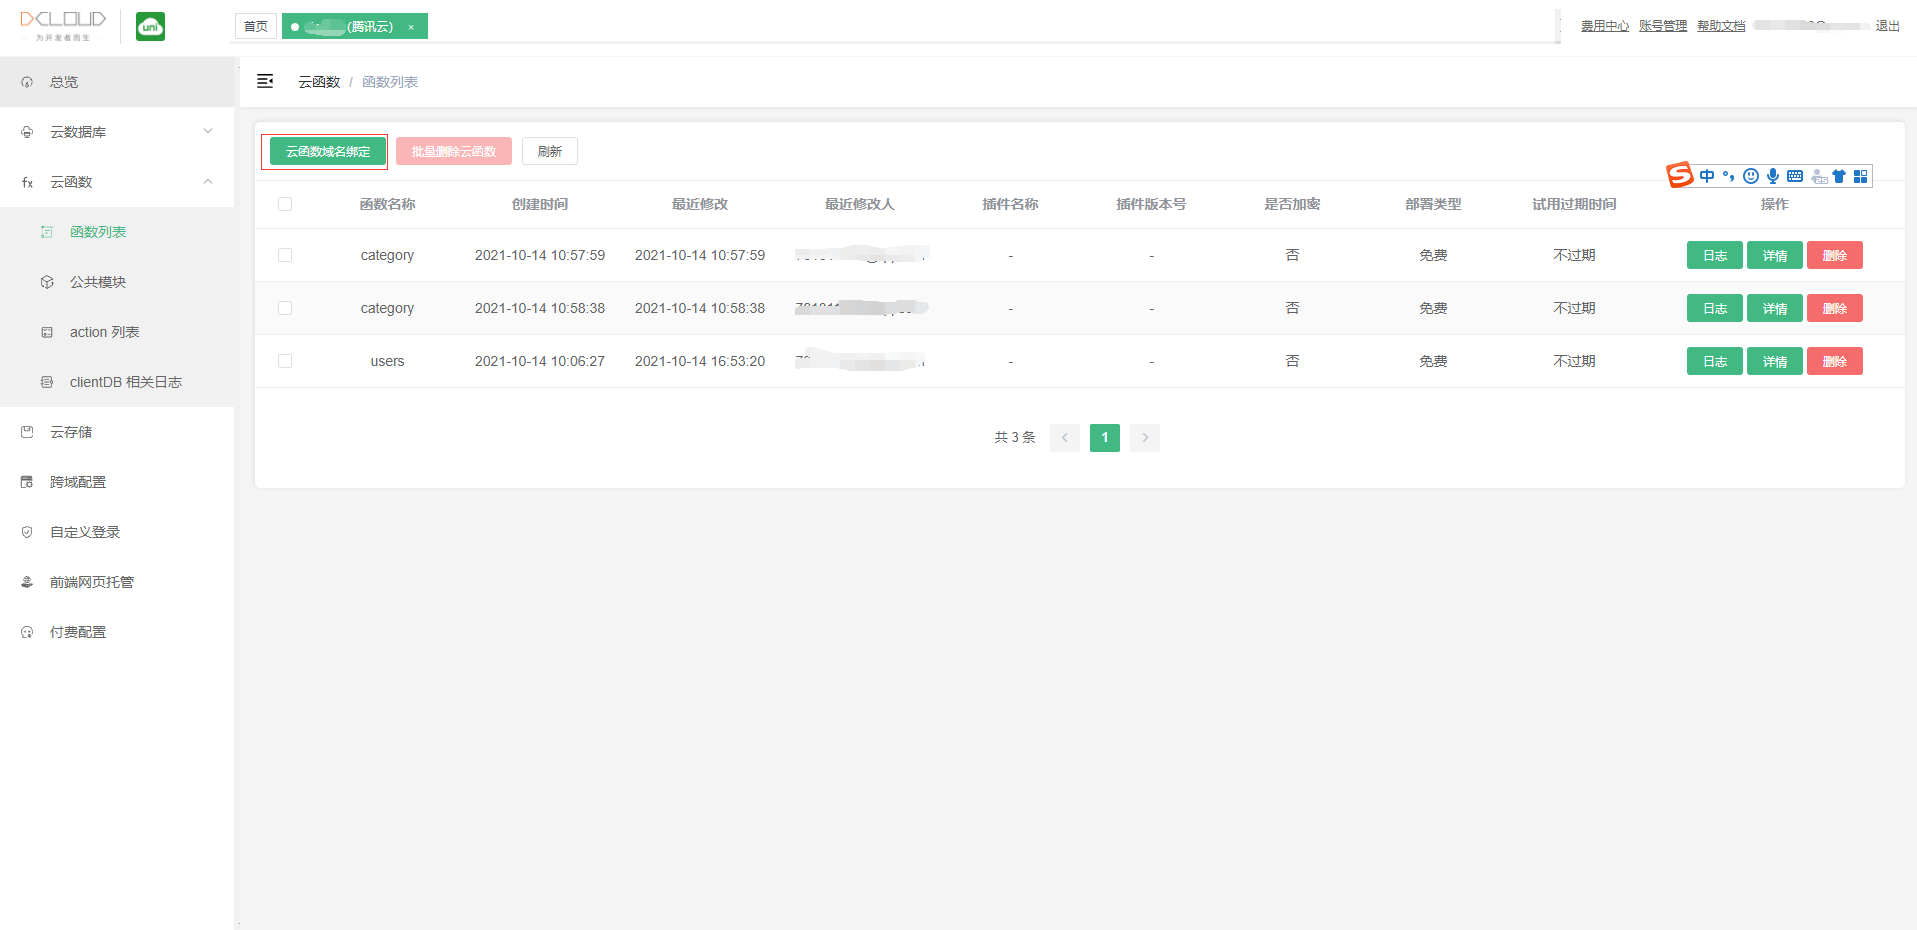This screenshot has width=1917, height=930.
Task: Click the Sogou toolbox grid icon
Action: tap(1861, 176)
